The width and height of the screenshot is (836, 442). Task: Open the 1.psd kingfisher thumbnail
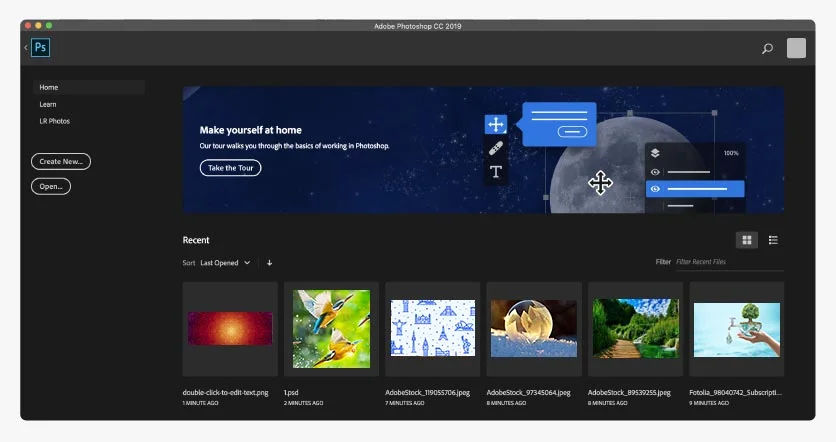pos(331,329)
